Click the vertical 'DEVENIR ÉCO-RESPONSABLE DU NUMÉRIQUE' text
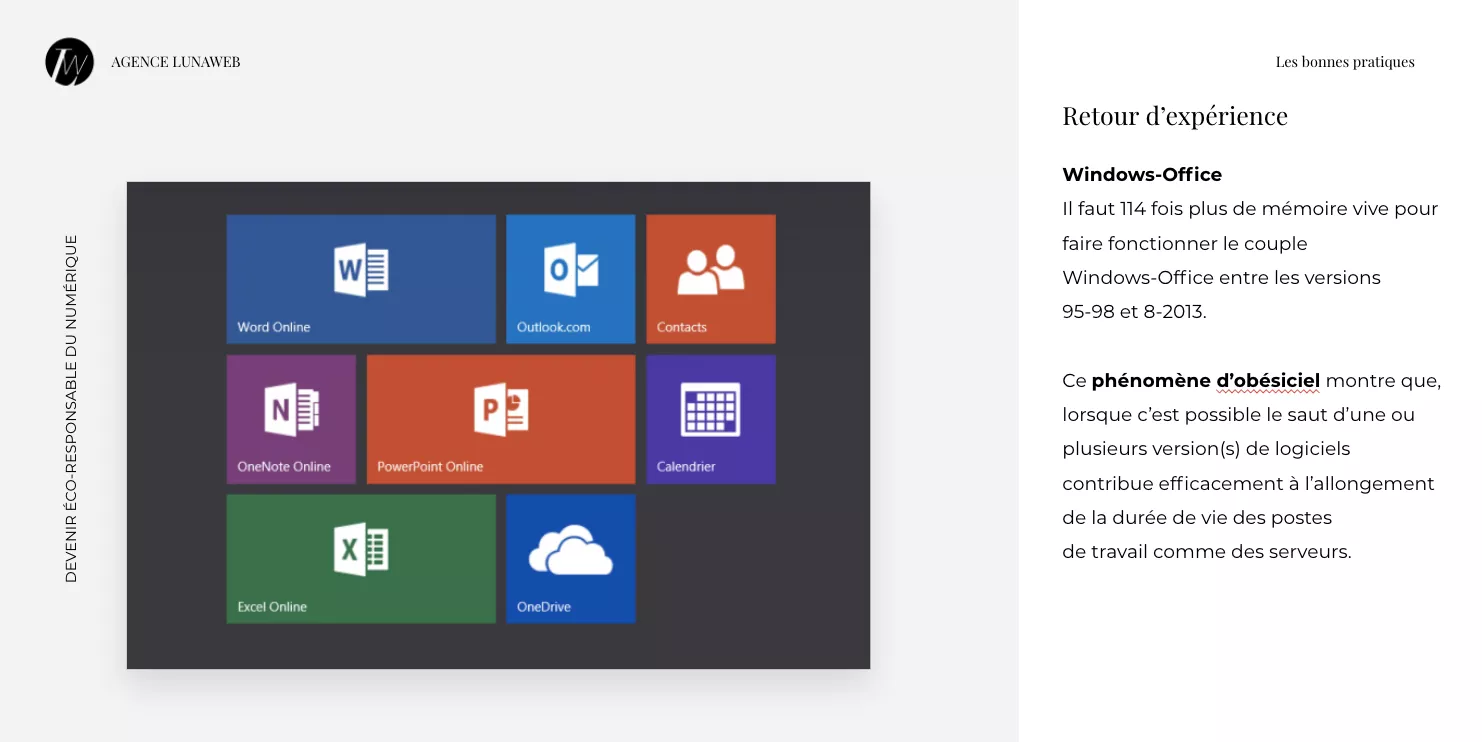Viewport: 1482px width, 742px height. (x=71, y=408)
